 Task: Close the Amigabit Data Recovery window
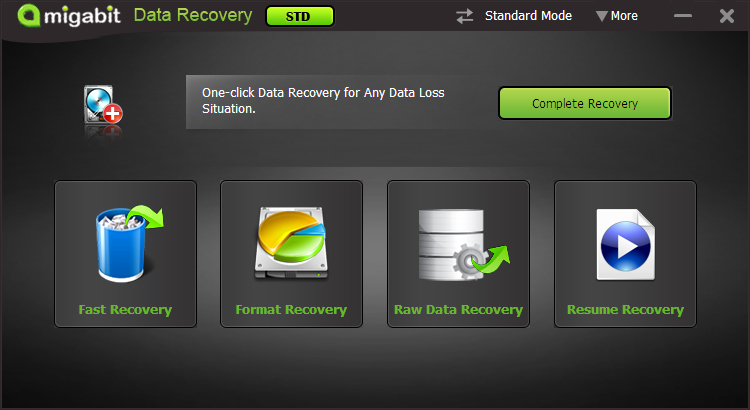click(x=727, y=16)
